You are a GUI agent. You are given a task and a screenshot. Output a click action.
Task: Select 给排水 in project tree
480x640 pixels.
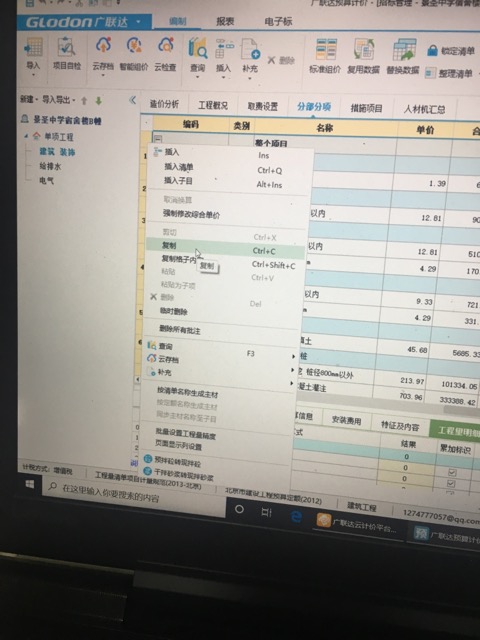pyautogui.click(x=50, y=166)
